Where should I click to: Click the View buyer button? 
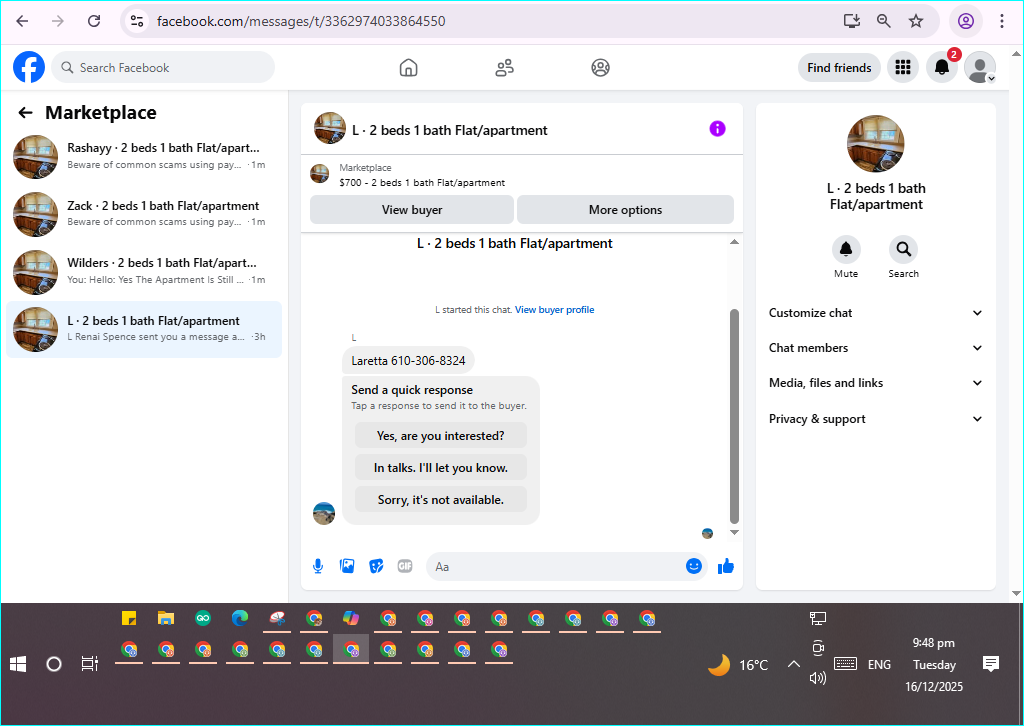point(412,210)
